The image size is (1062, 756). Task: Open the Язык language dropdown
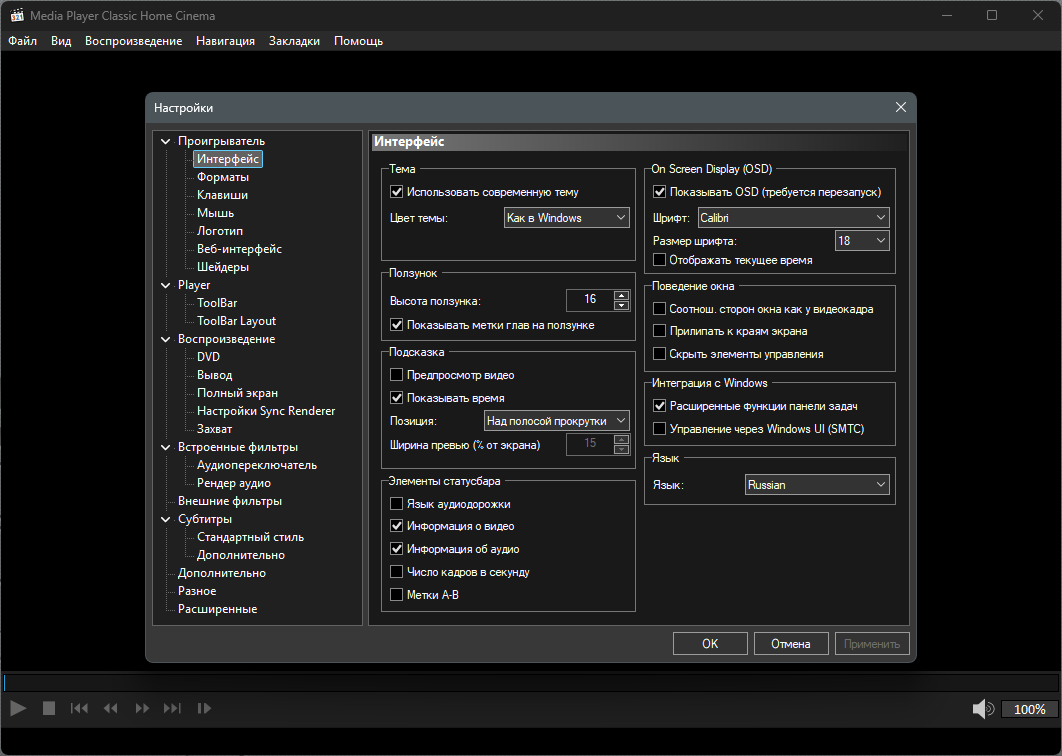(817, 484)
